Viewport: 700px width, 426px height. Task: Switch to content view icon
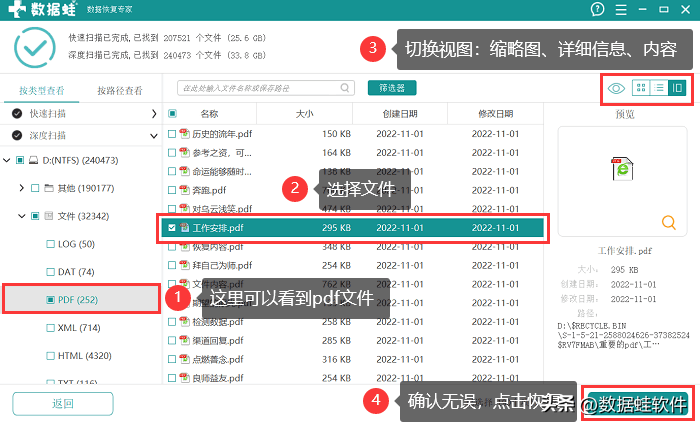tap(678, 88)
